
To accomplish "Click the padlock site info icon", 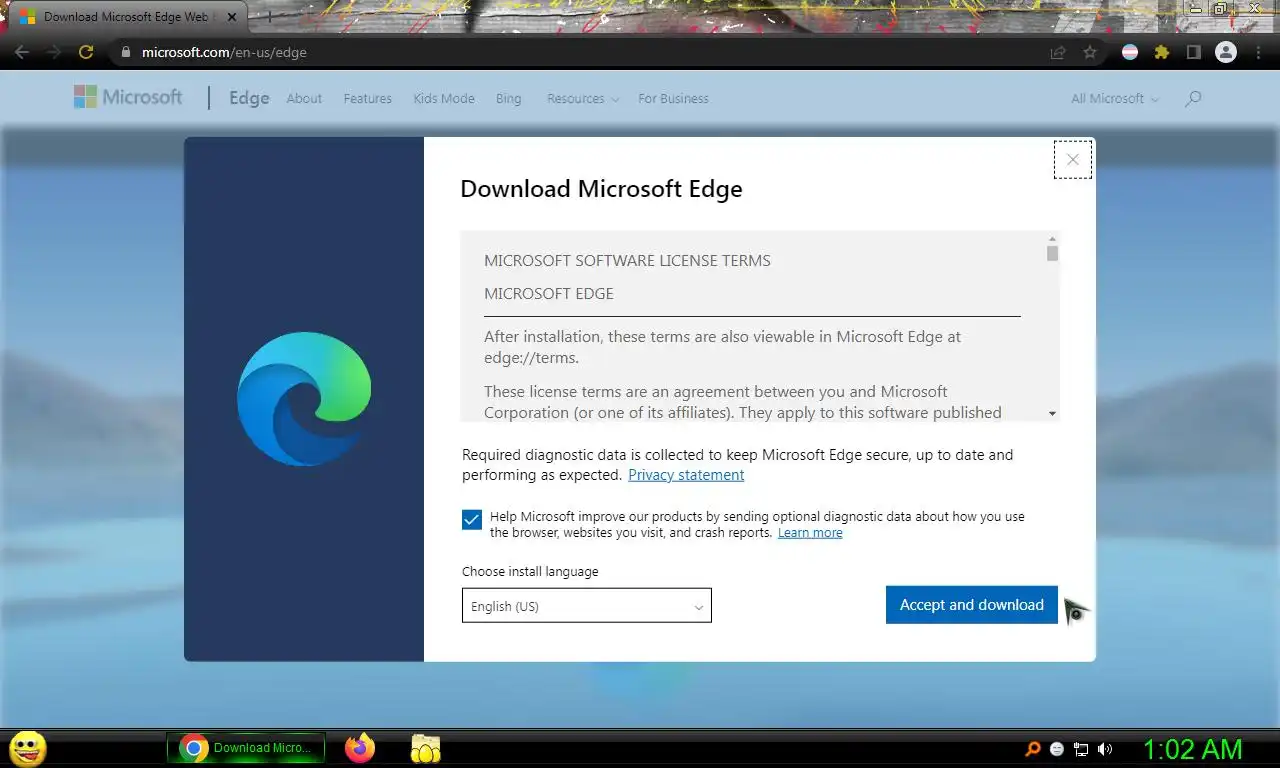I will click(x=126, y=52).
